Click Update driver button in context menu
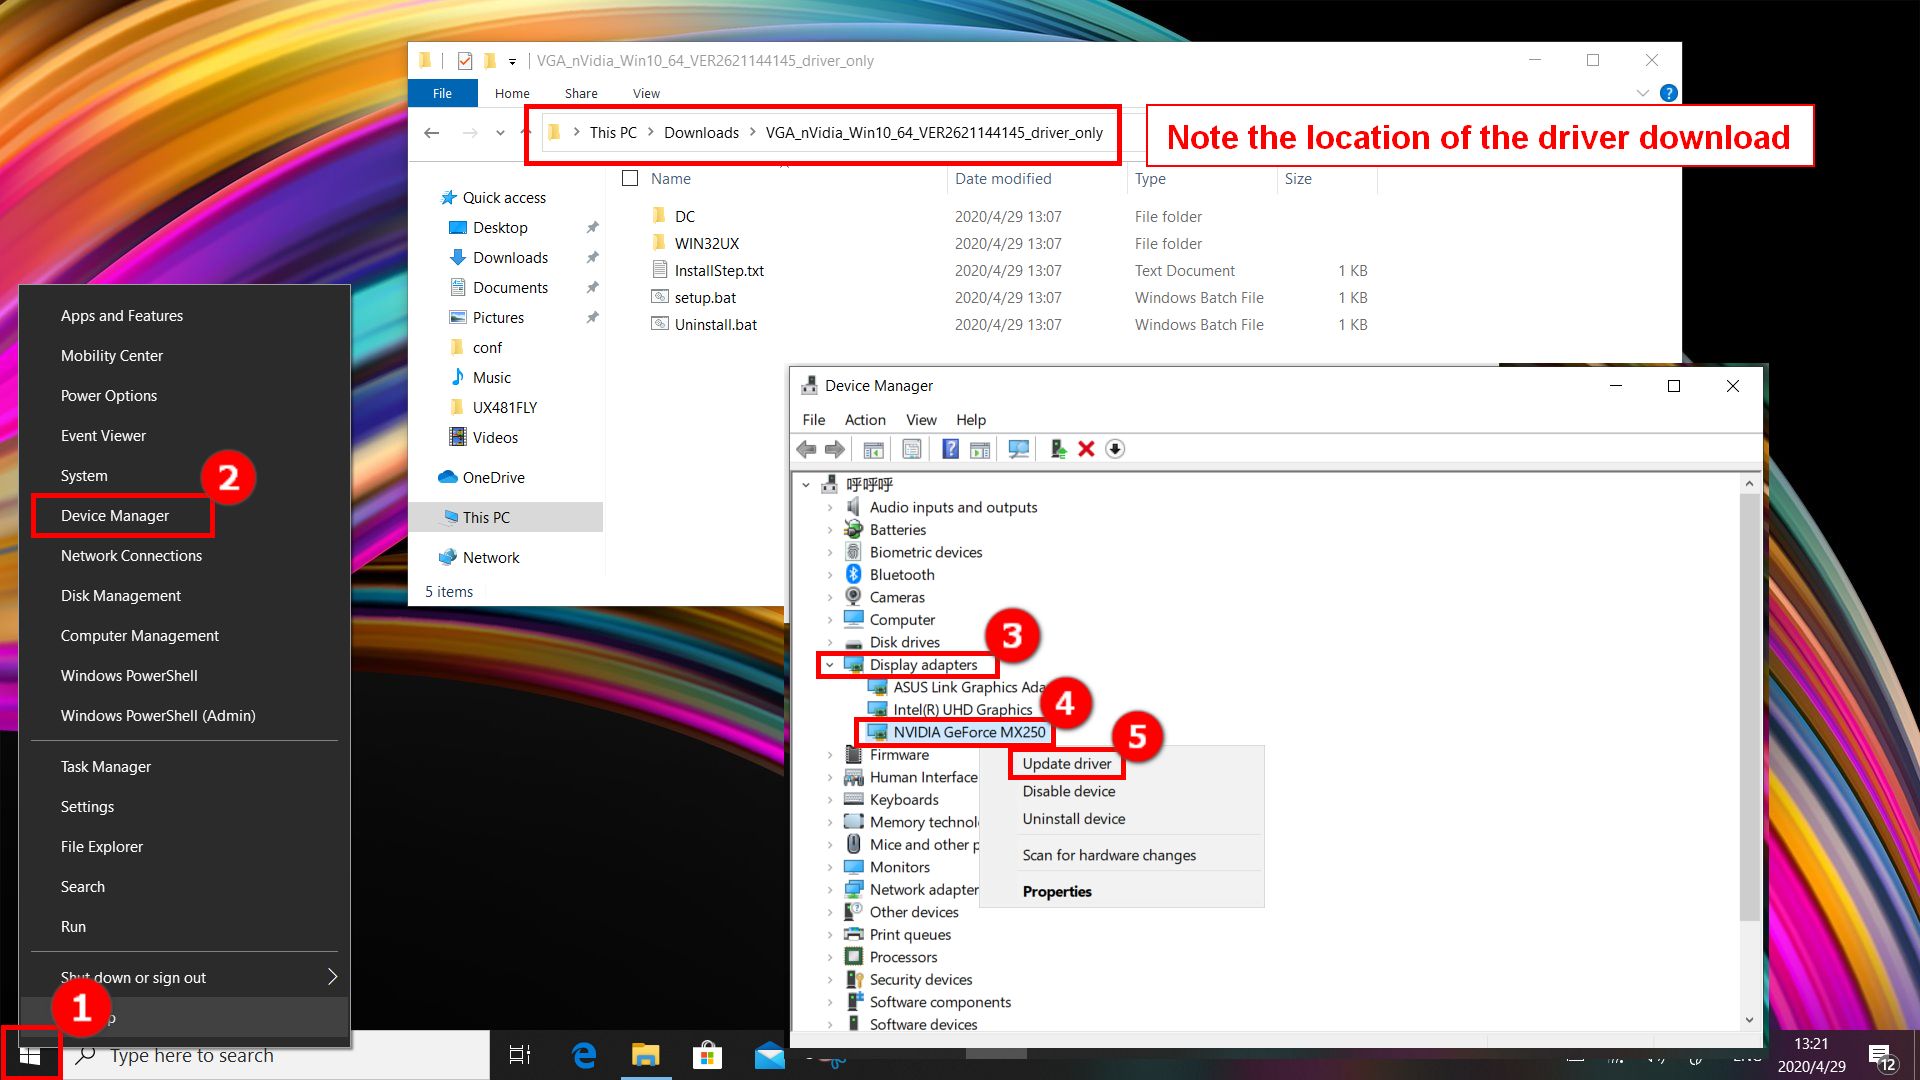 (1065, 764)
